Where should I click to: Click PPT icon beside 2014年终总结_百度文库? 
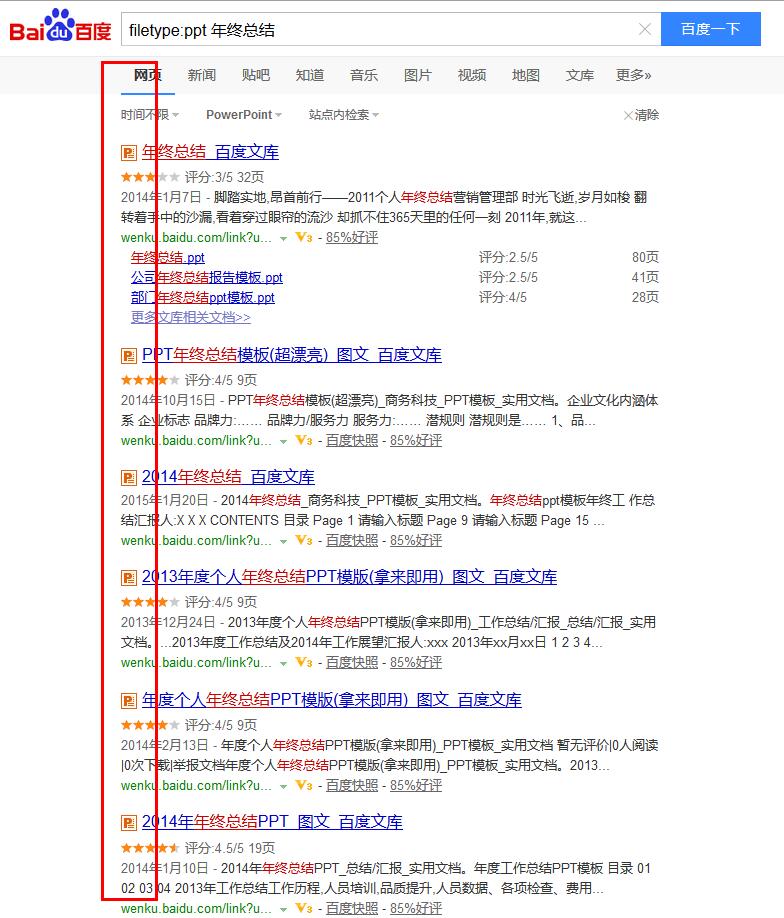point(129,477)
